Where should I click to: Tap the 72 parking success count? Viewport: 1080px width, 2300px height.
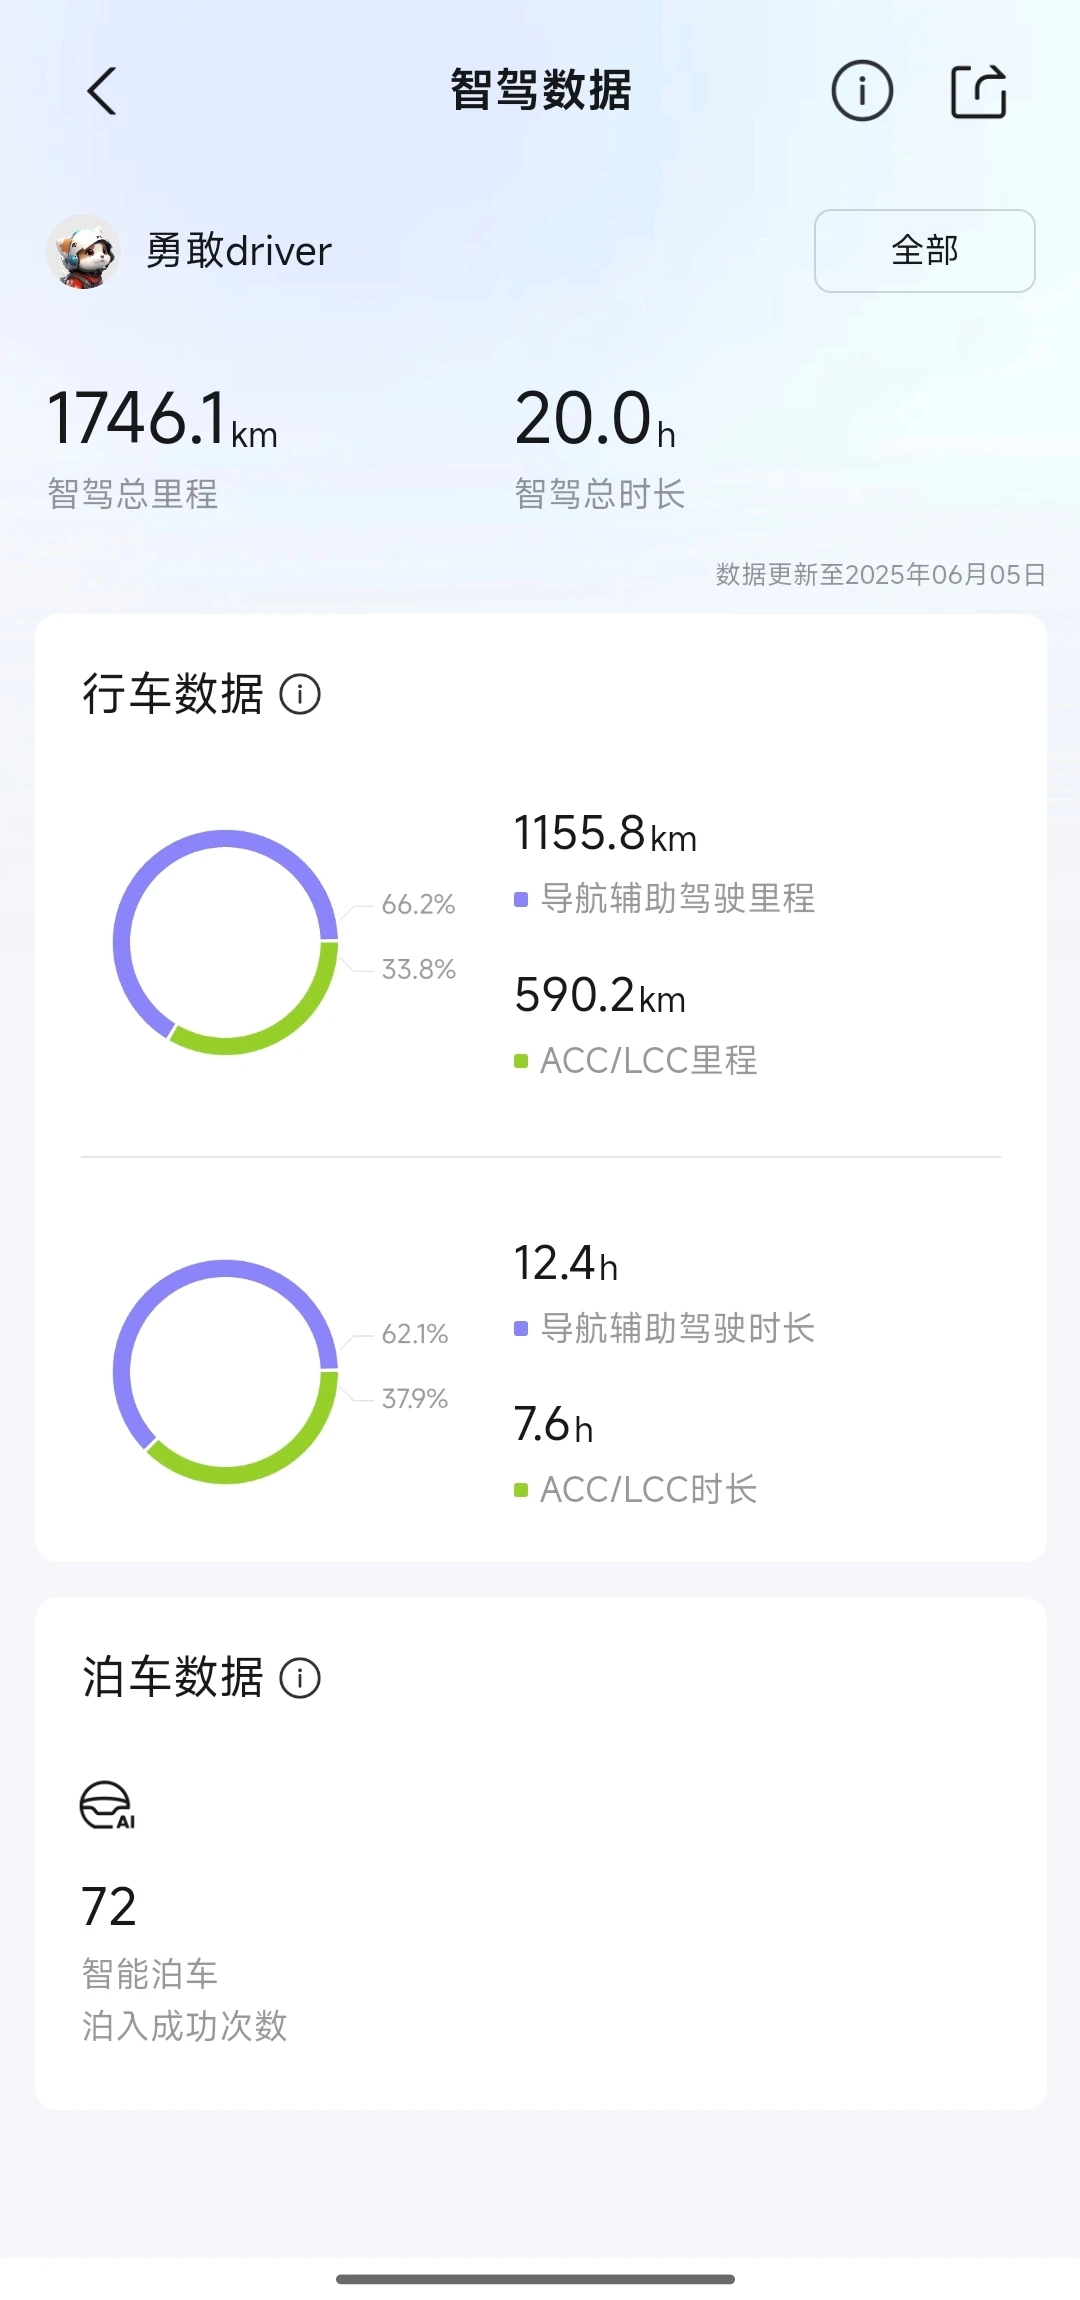tap(108, 1906)
